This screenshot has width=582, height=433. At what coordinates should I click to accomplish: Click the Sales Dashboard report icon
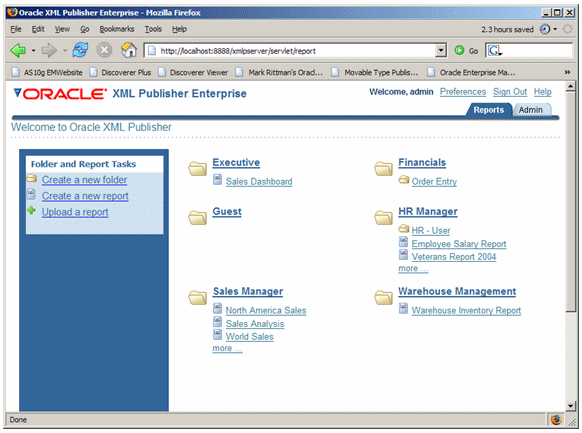point(218,180)
